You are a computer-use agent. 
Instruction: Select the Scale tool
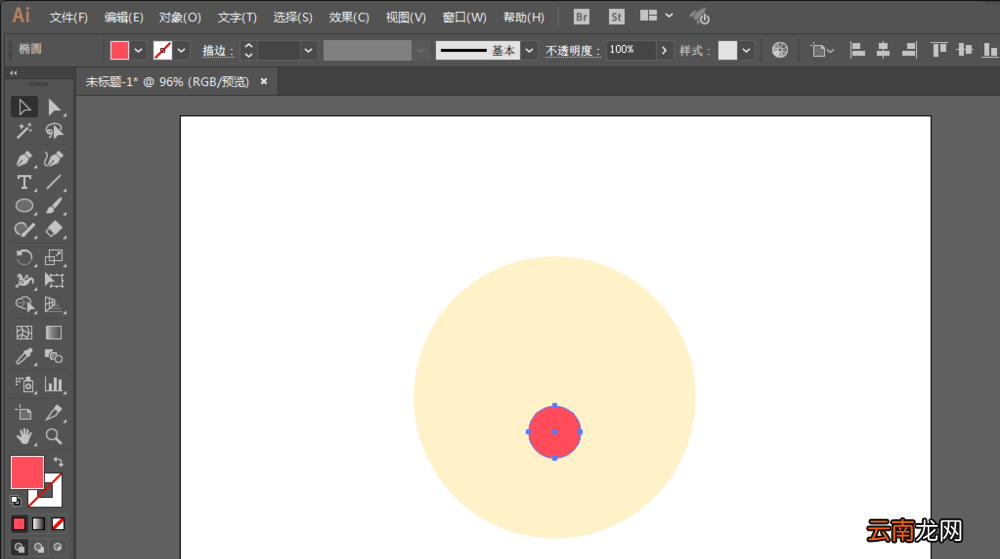tap(54, 257)
